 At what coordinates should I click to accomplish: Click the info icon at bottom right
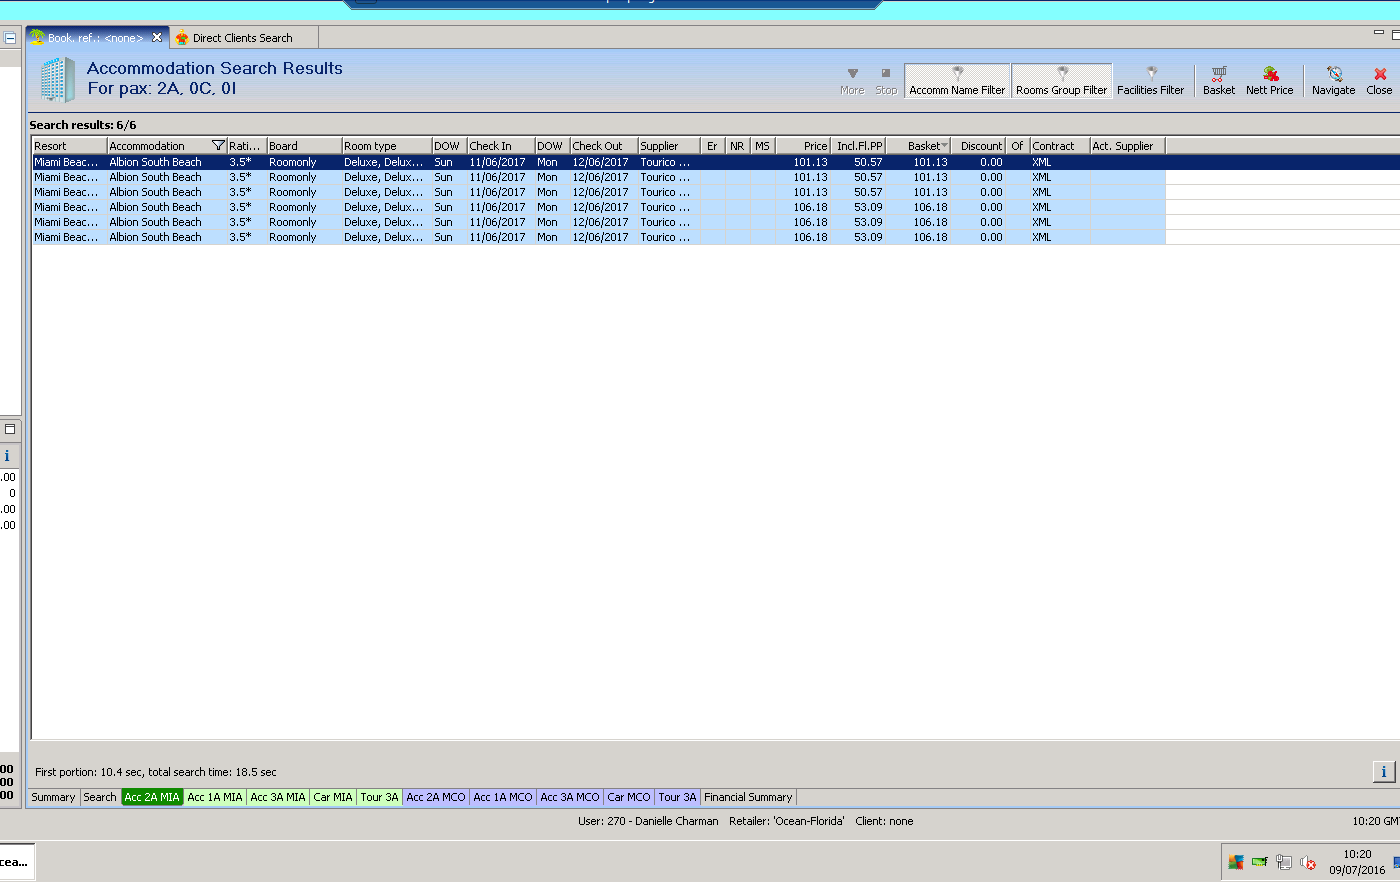coord(1383,771)
